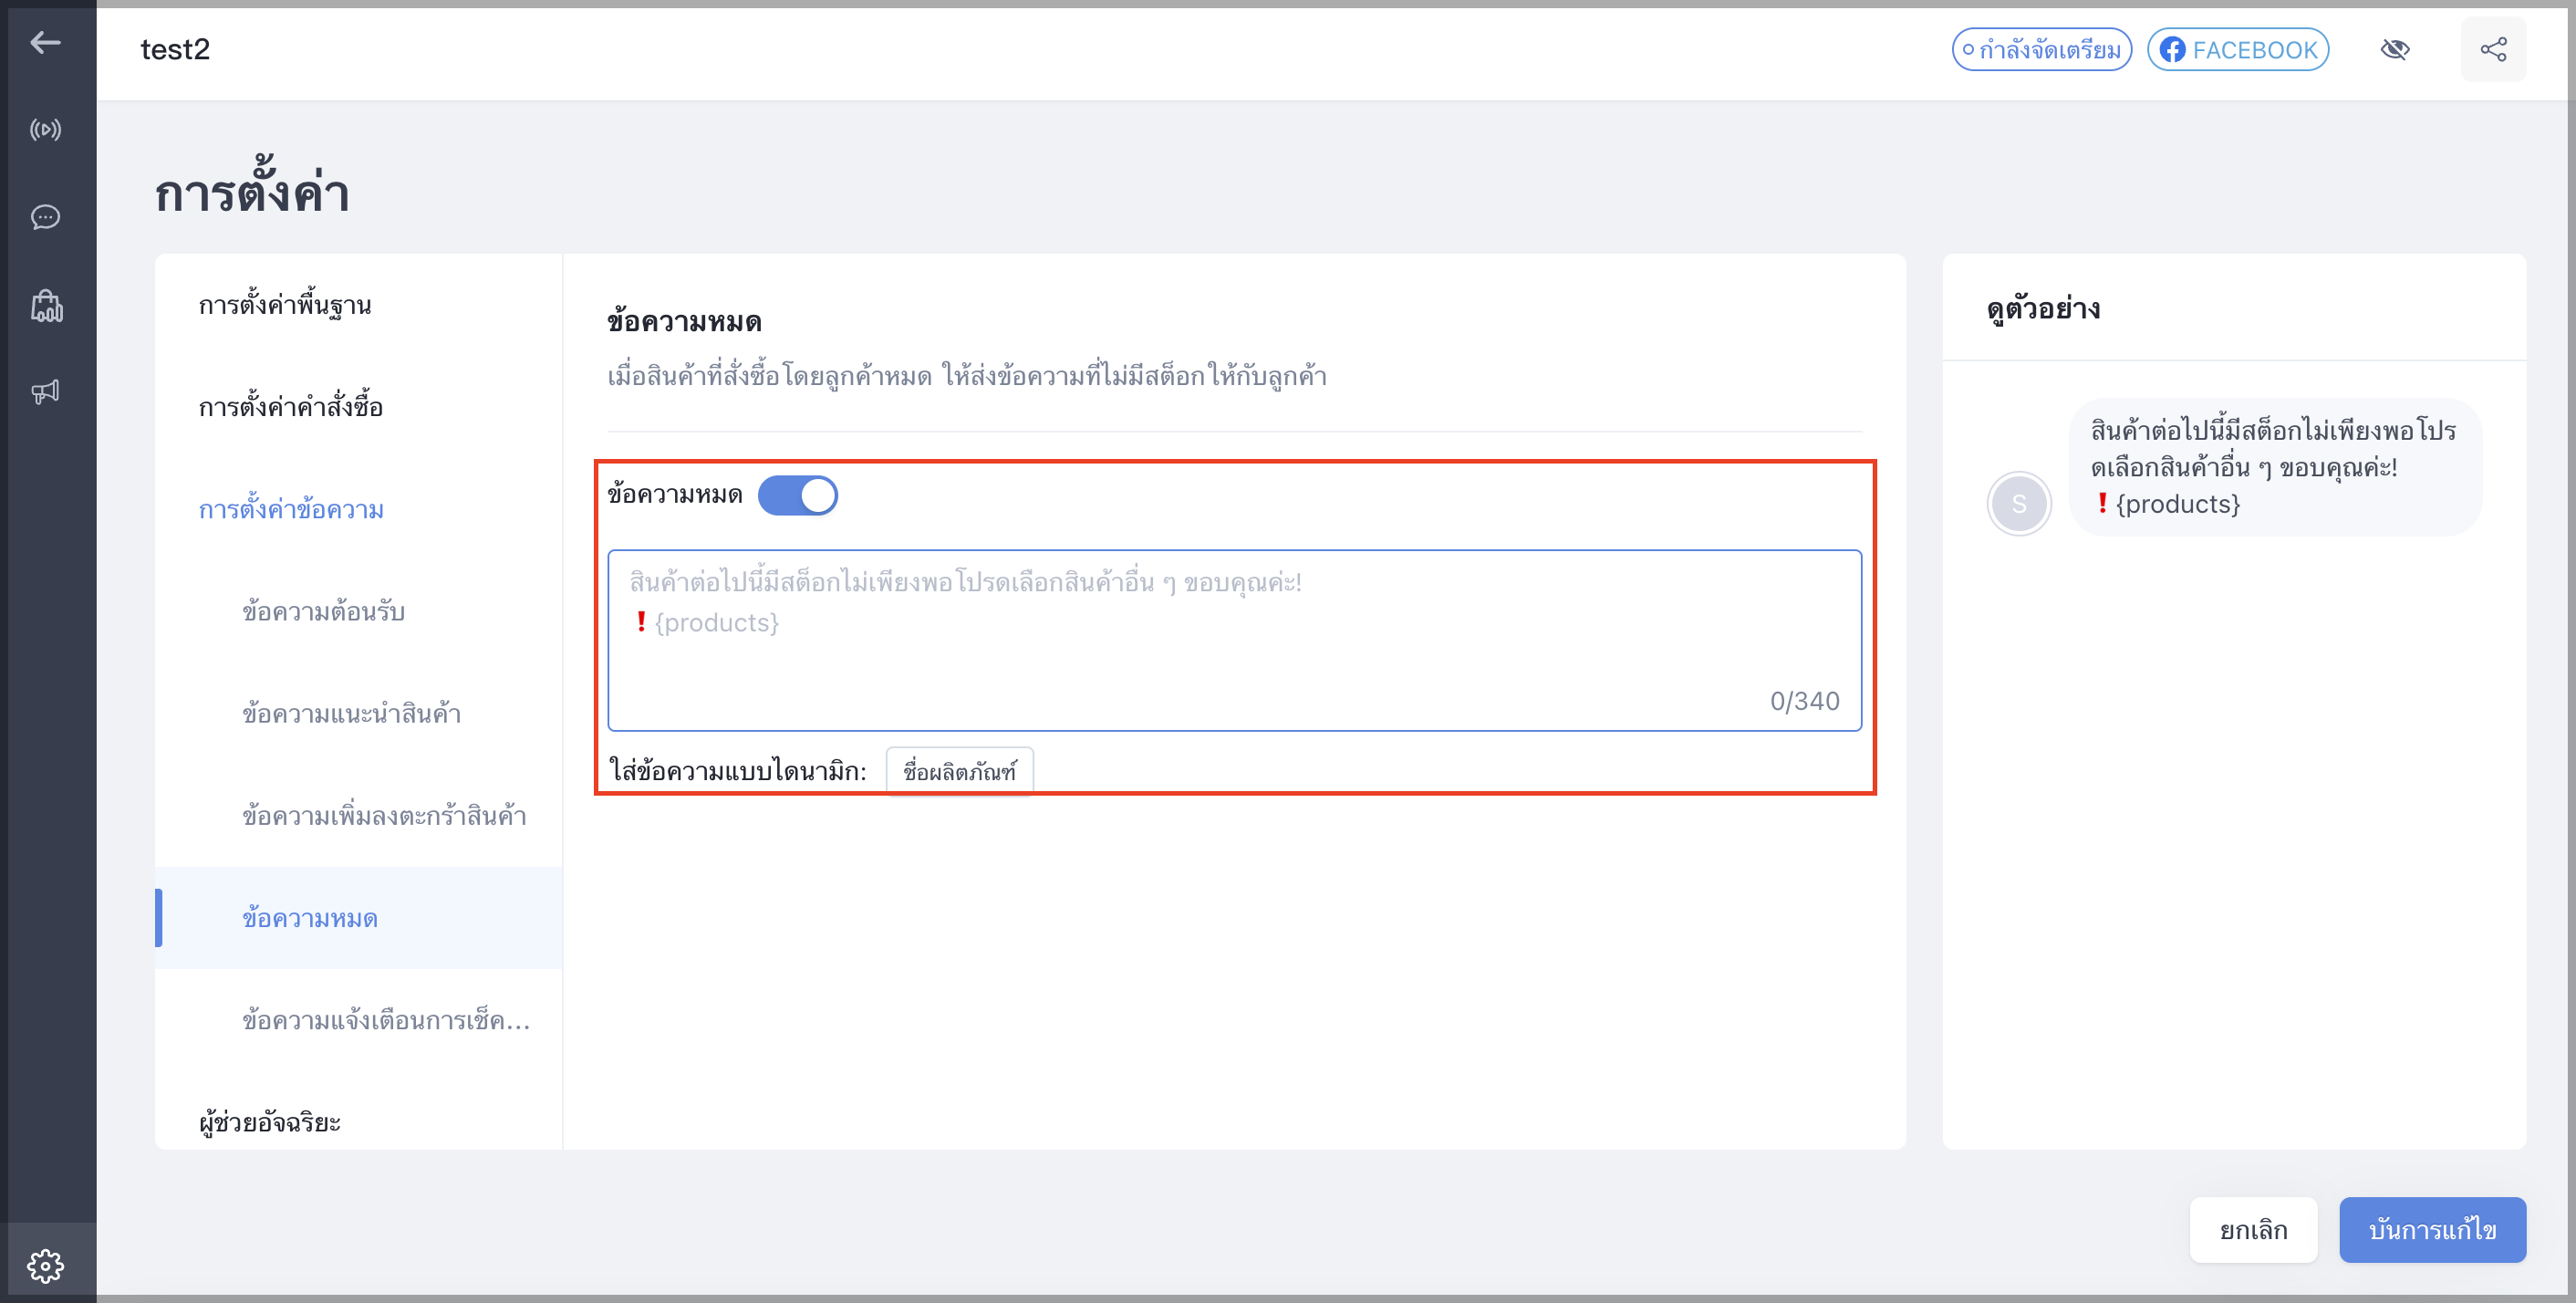Open the settings gear icon

[46, 1265]
